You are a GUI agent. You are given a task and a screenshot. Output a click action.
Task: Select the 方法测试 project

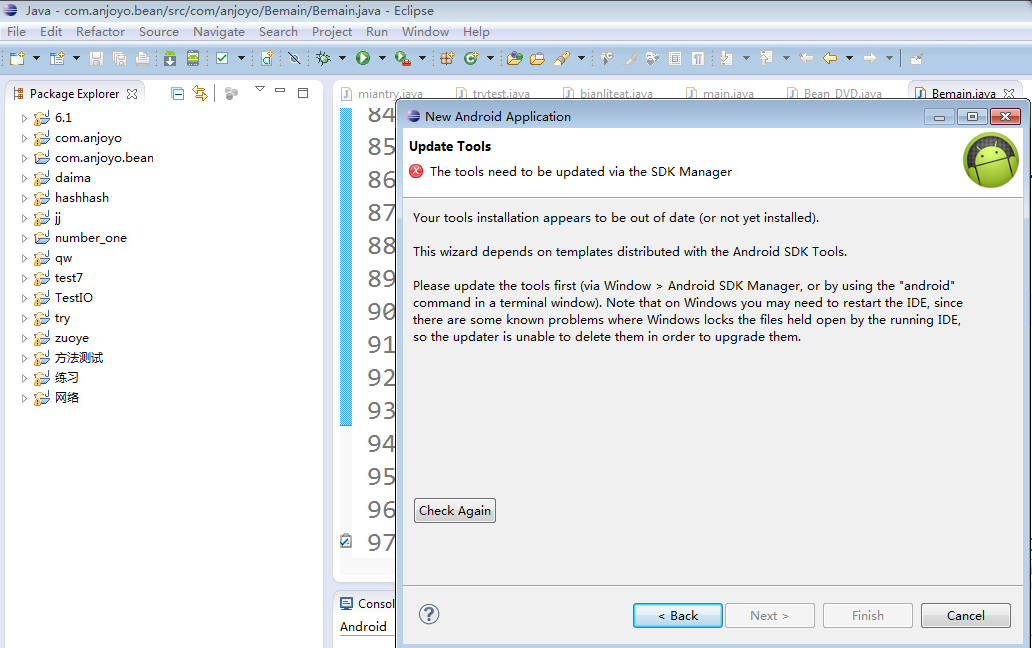[x=79, y=358]
